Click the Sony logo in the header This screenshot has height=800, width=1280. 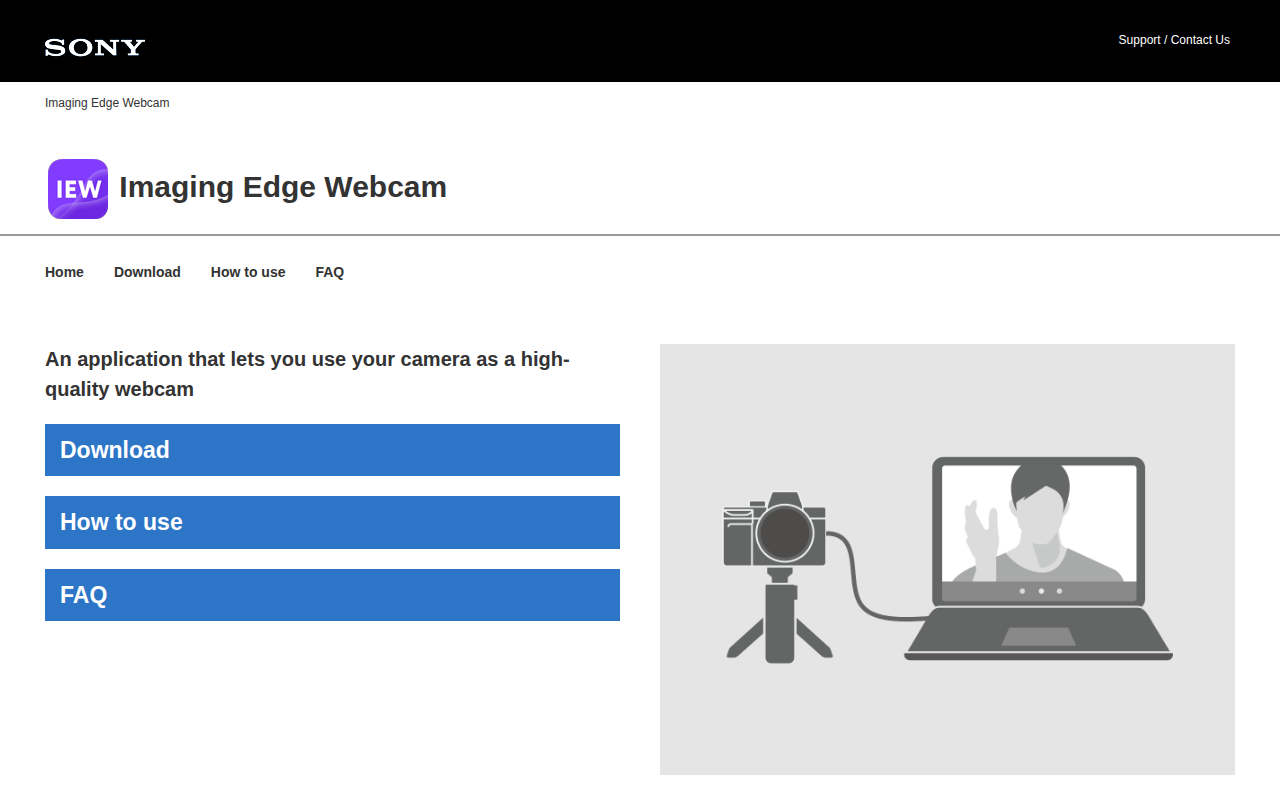95,47
